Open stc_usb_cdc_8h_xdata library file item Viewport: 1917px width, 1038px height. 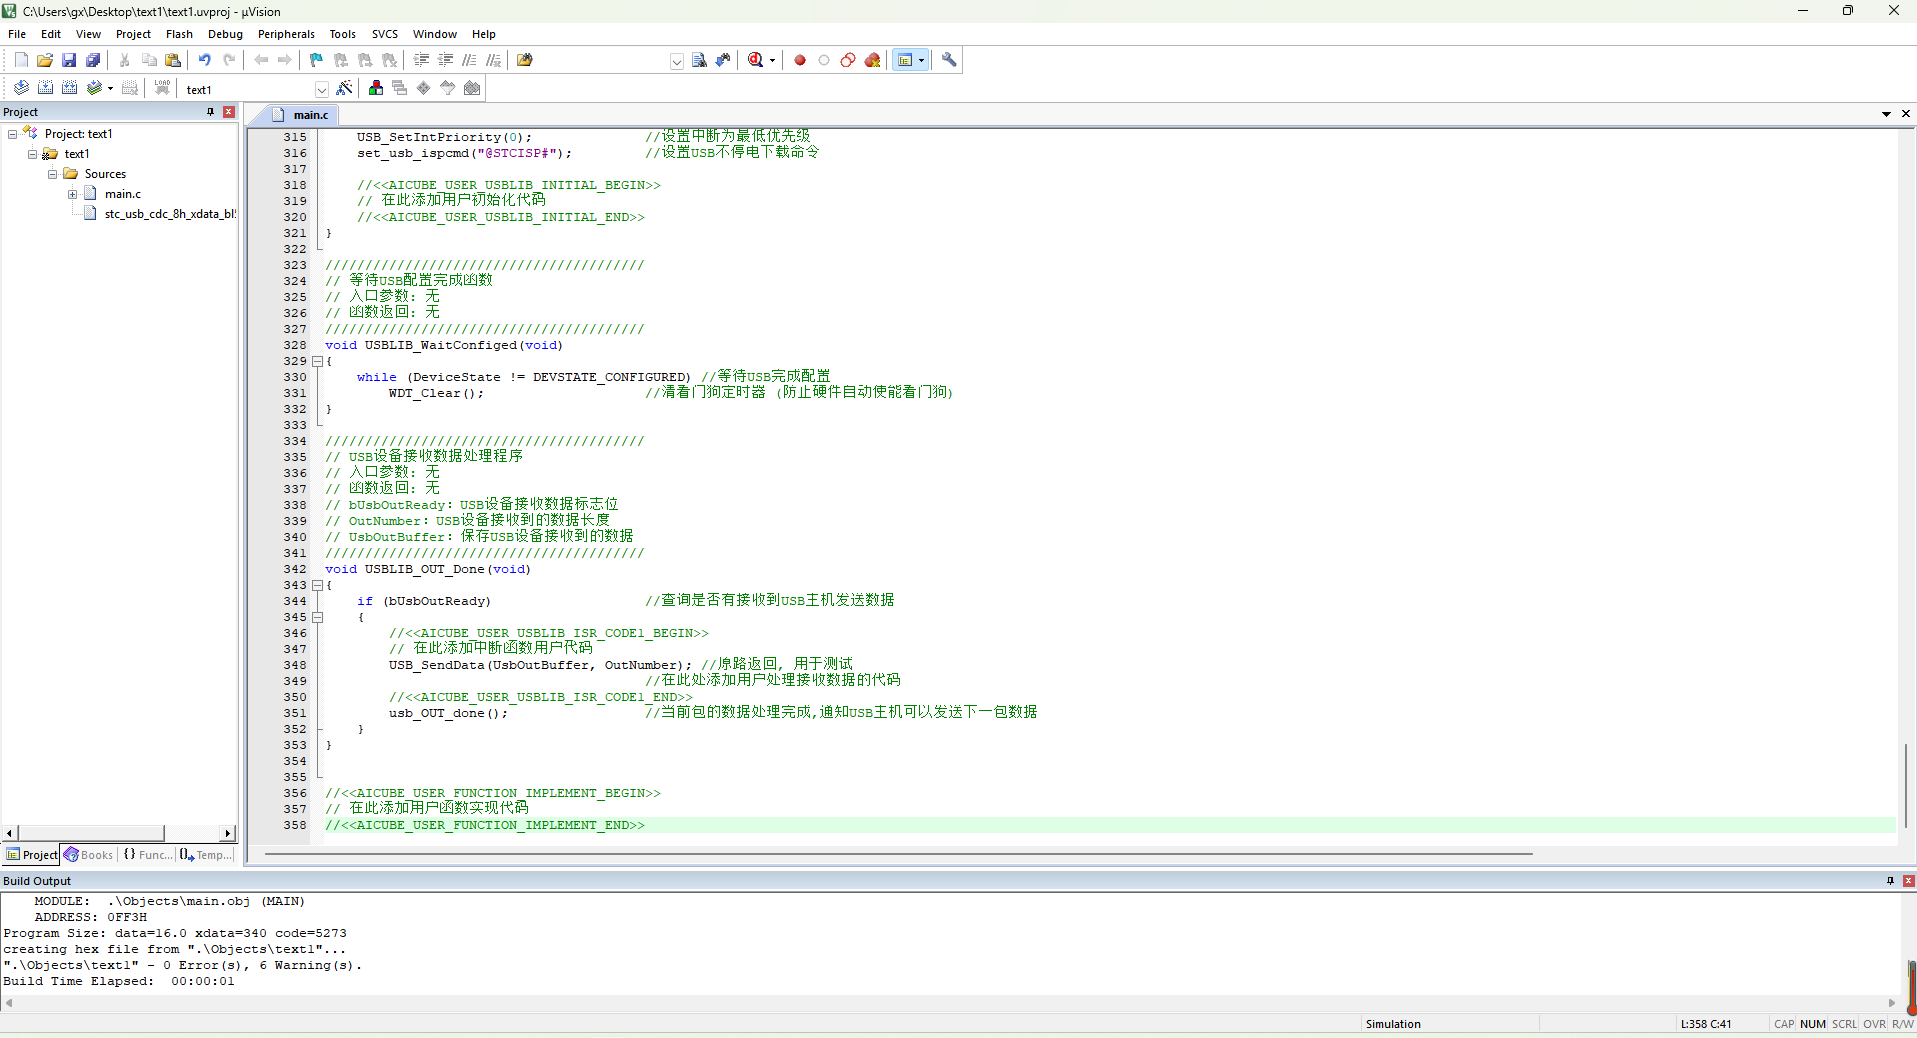[x=170, y=214]
